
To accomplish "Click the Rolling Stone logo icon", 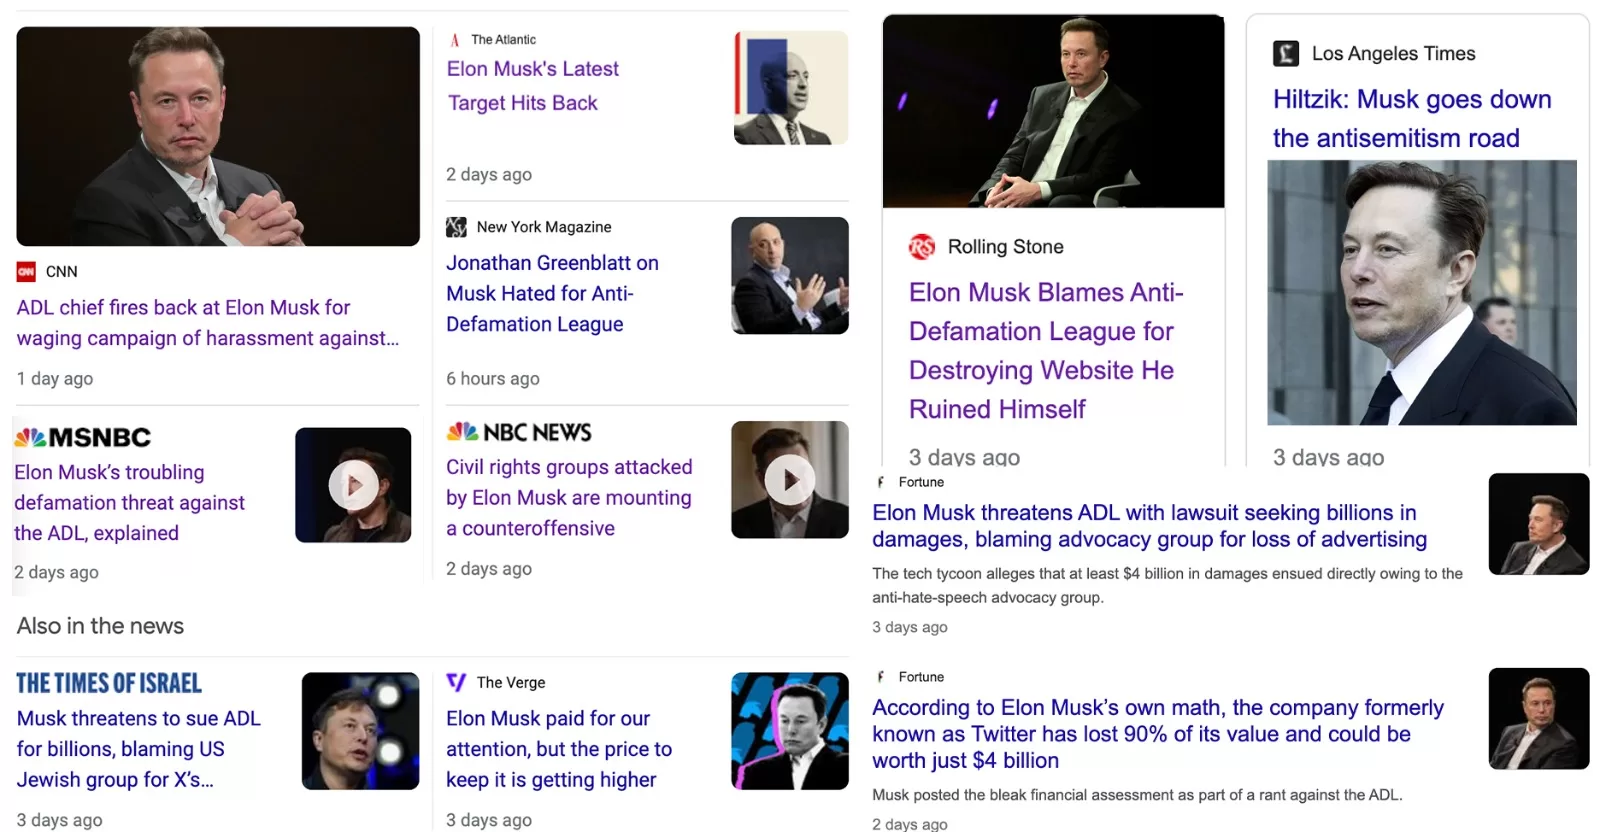I will (x=921, y=247).
